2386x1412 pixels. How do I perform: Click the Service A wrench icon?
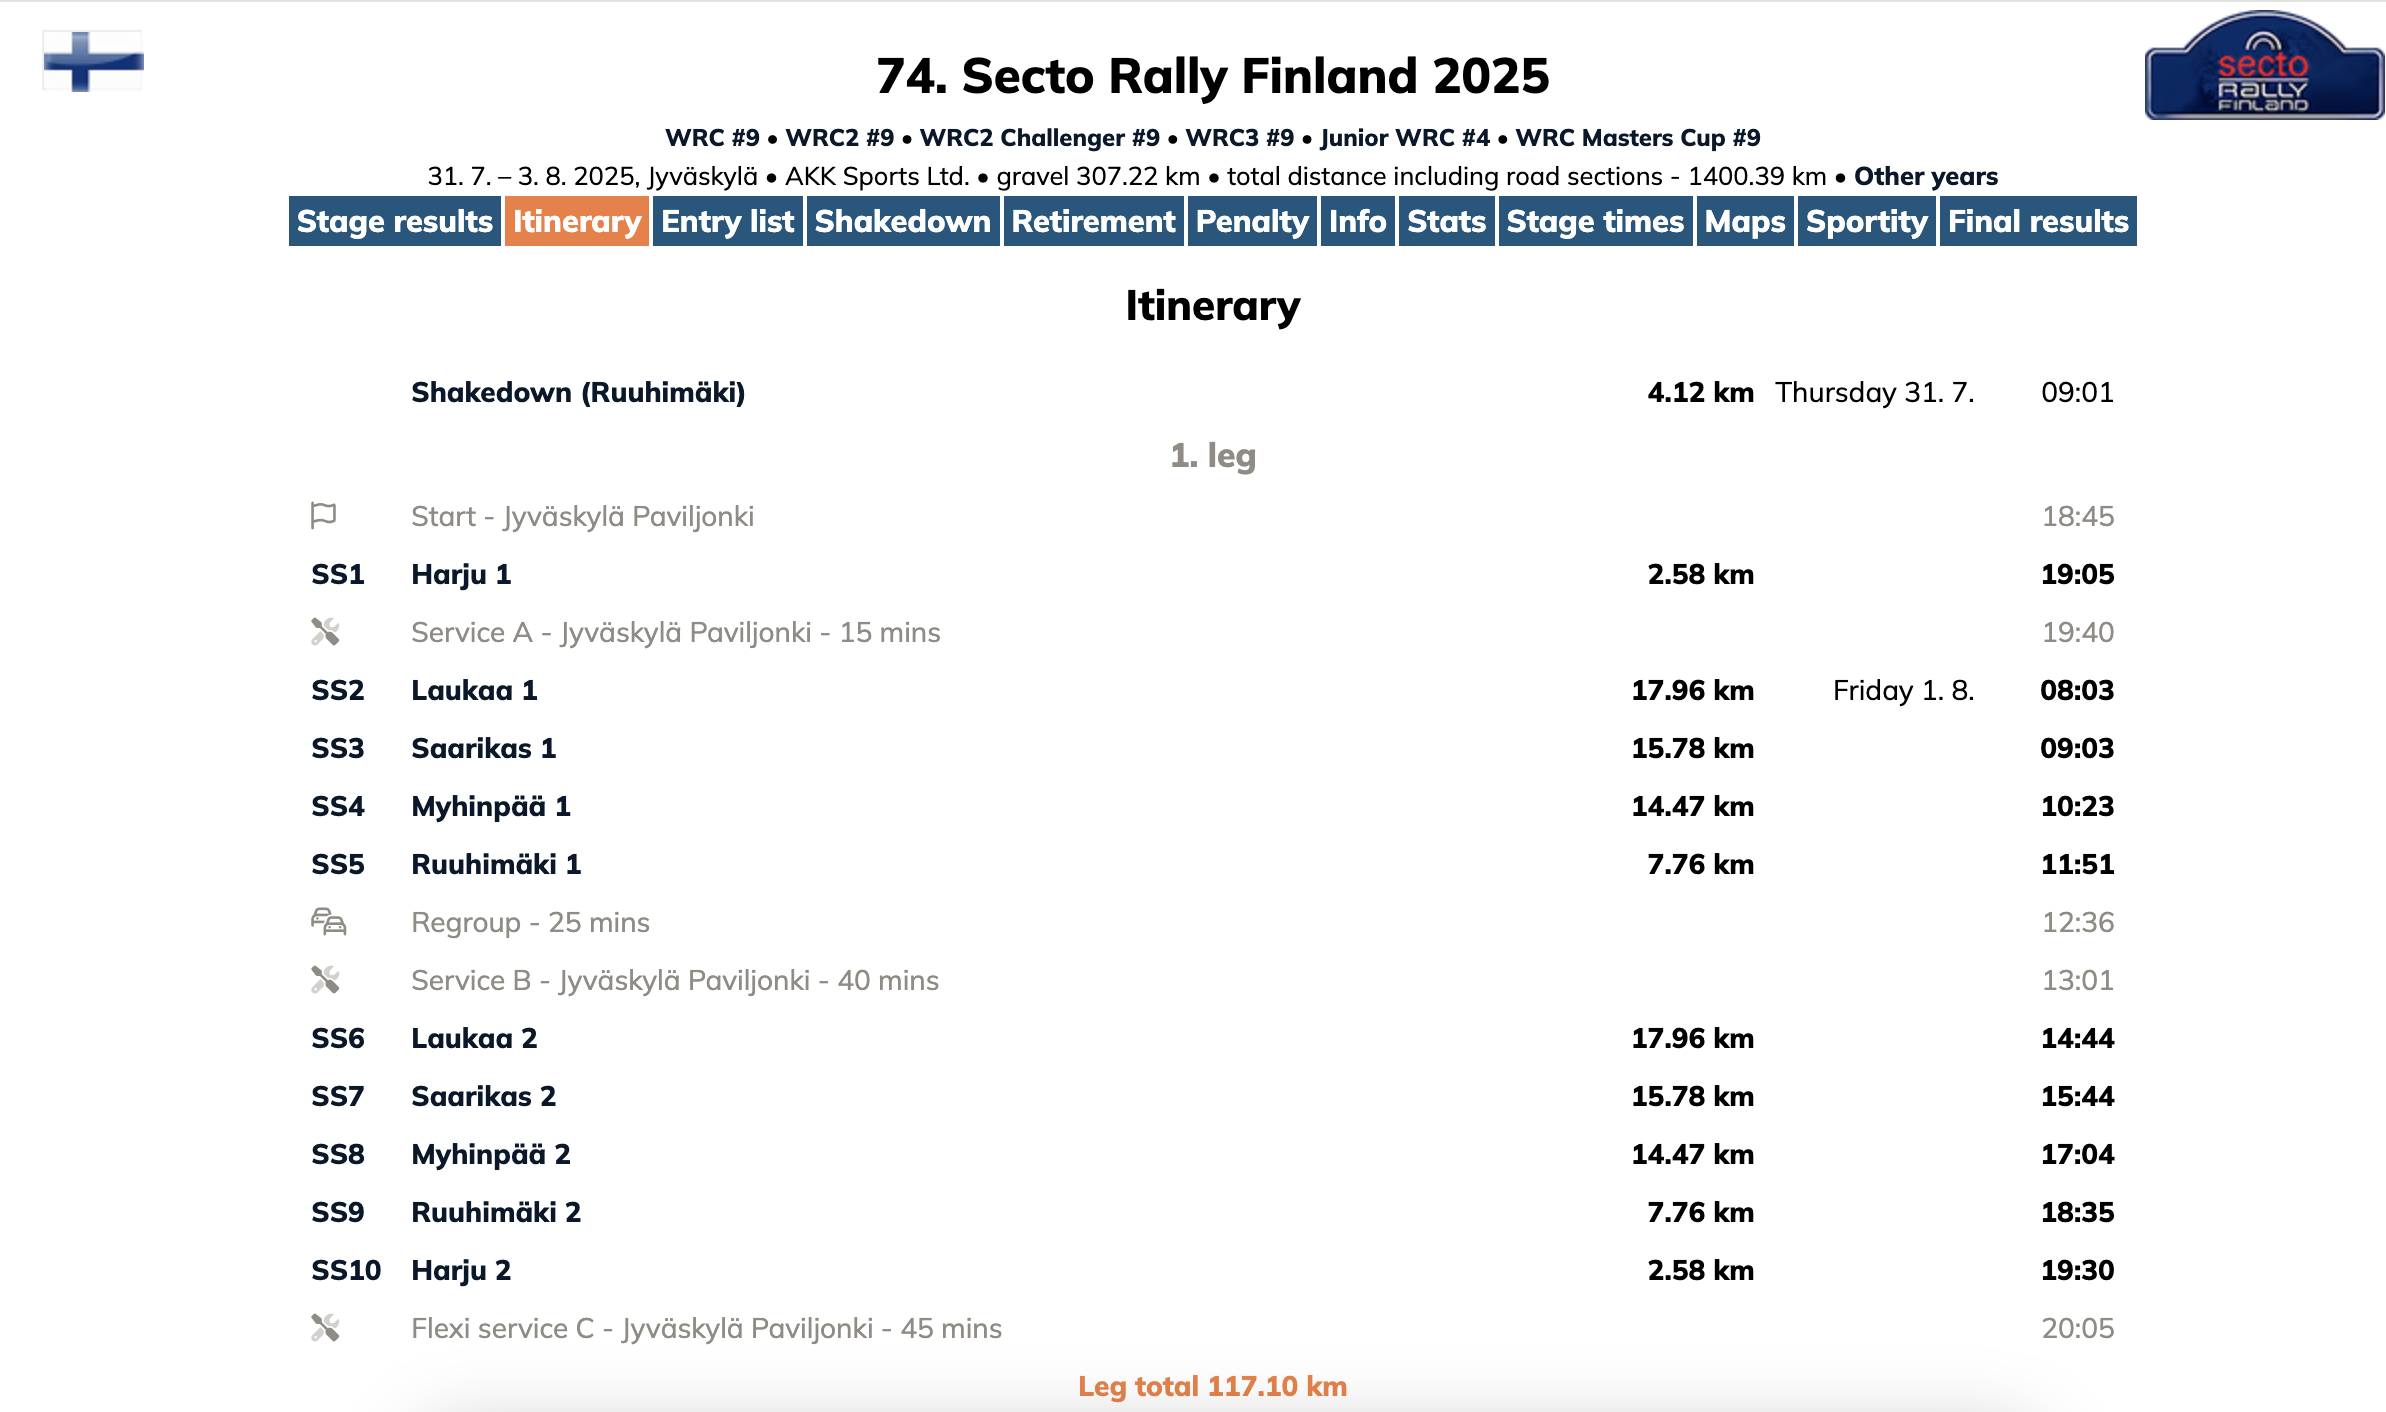coord(325,632)
